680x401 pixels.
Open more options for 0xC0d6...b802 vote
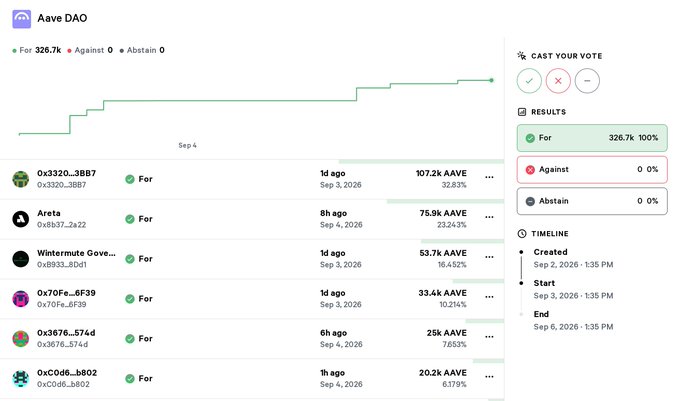pyautogui.click(x=489, y=377)
